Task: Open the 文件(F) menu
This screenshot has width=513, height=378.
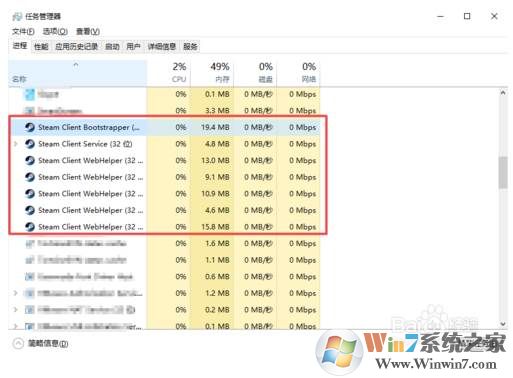Action: [x=23, y=31]
